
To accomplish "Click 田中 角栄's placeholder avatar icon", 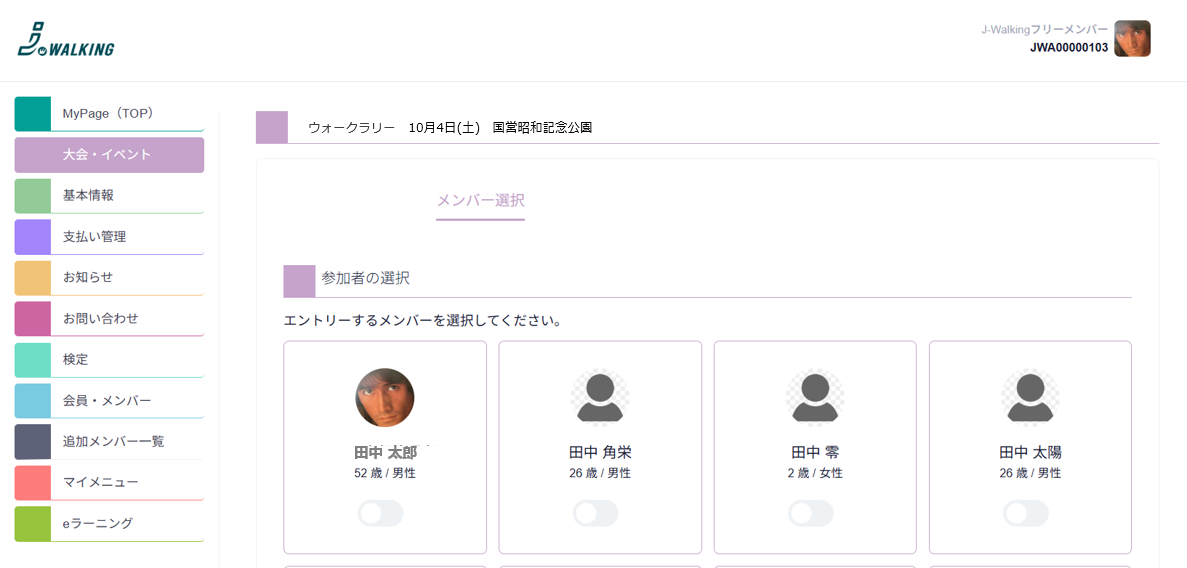I will pos(600,398).
